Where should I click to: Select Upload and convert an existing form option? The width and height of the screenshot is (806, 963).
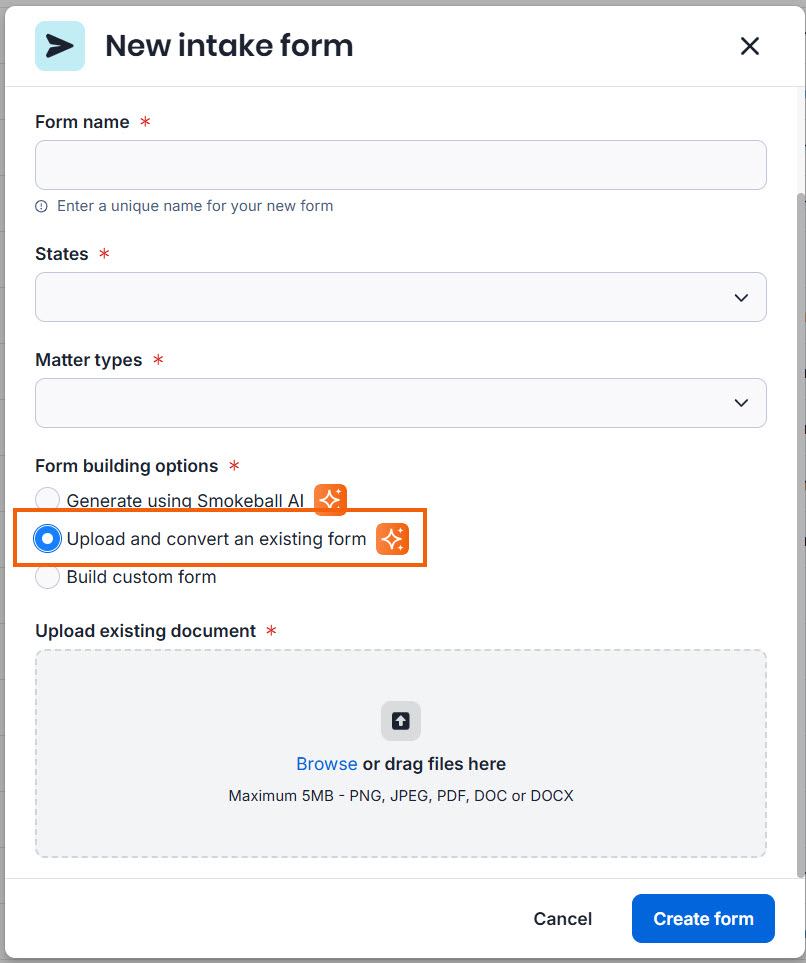(x=47, y=539)
